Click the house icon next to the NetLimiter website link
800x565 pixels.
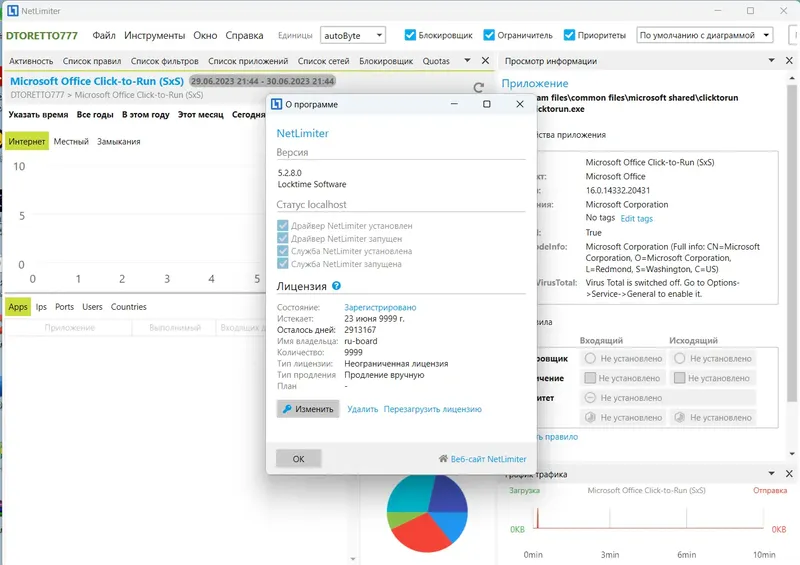pyautogui.click(x=443, y=458)
